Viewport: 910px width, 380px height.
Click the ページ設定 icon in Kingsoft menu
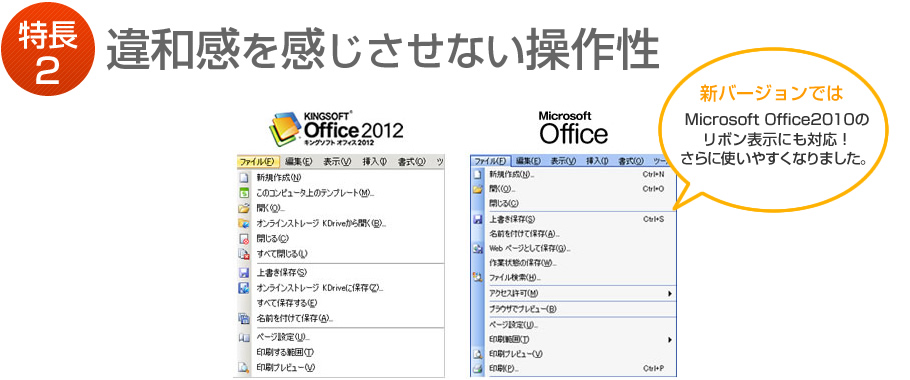pyautogui.click(x=244, y=337)
